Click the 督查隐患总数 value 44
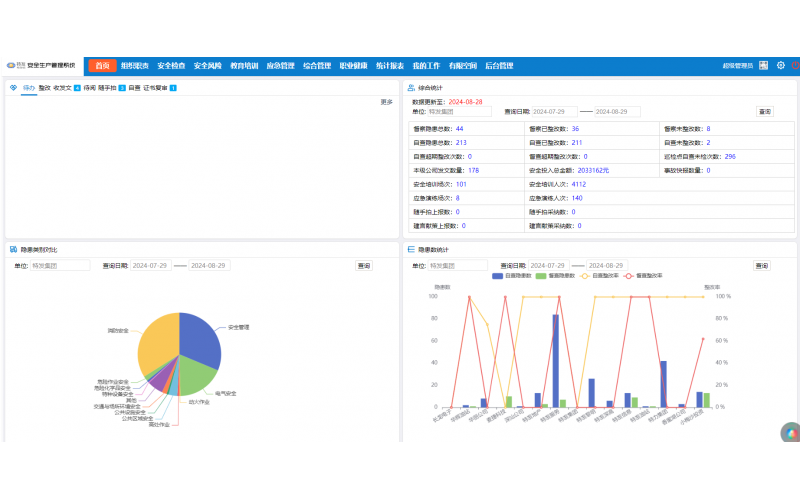Screen dimensions: 800x500 459,129
